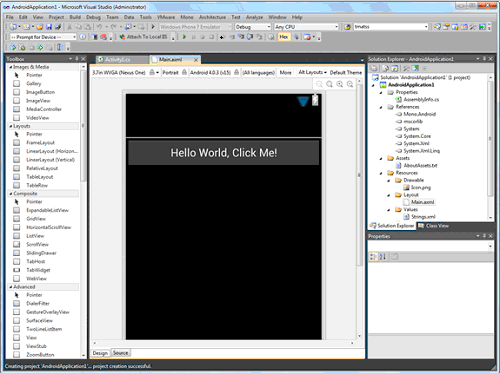Click the Save icon in toolbar
This screenshot has width=500, height=373.
[49, 27]
